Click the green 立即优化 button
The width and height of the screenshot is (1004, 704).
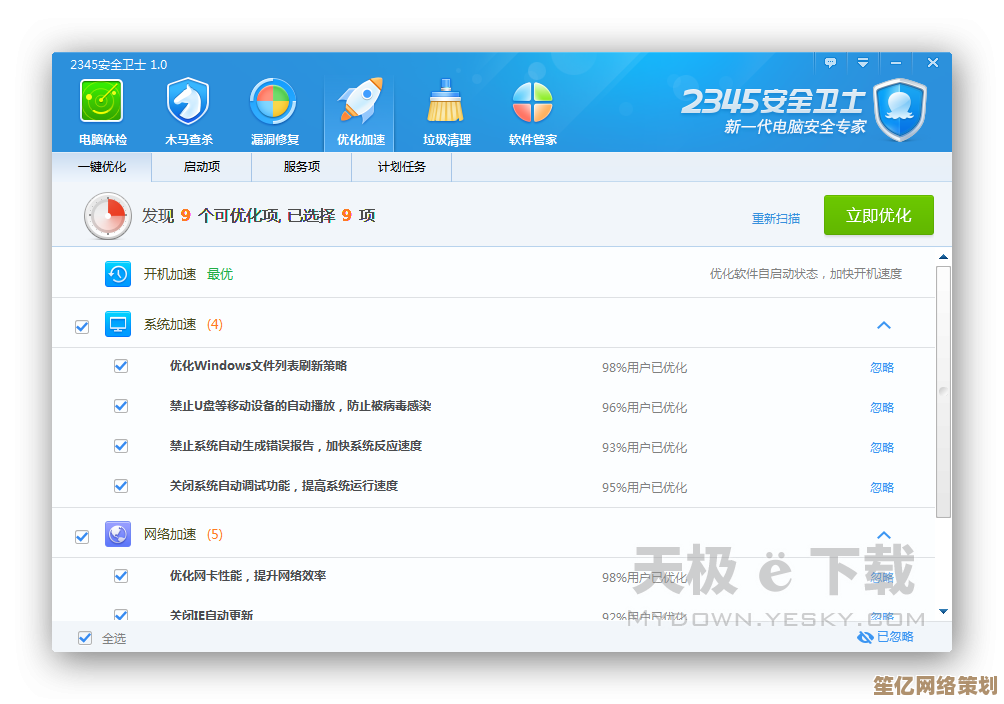(x=878, y=216)
